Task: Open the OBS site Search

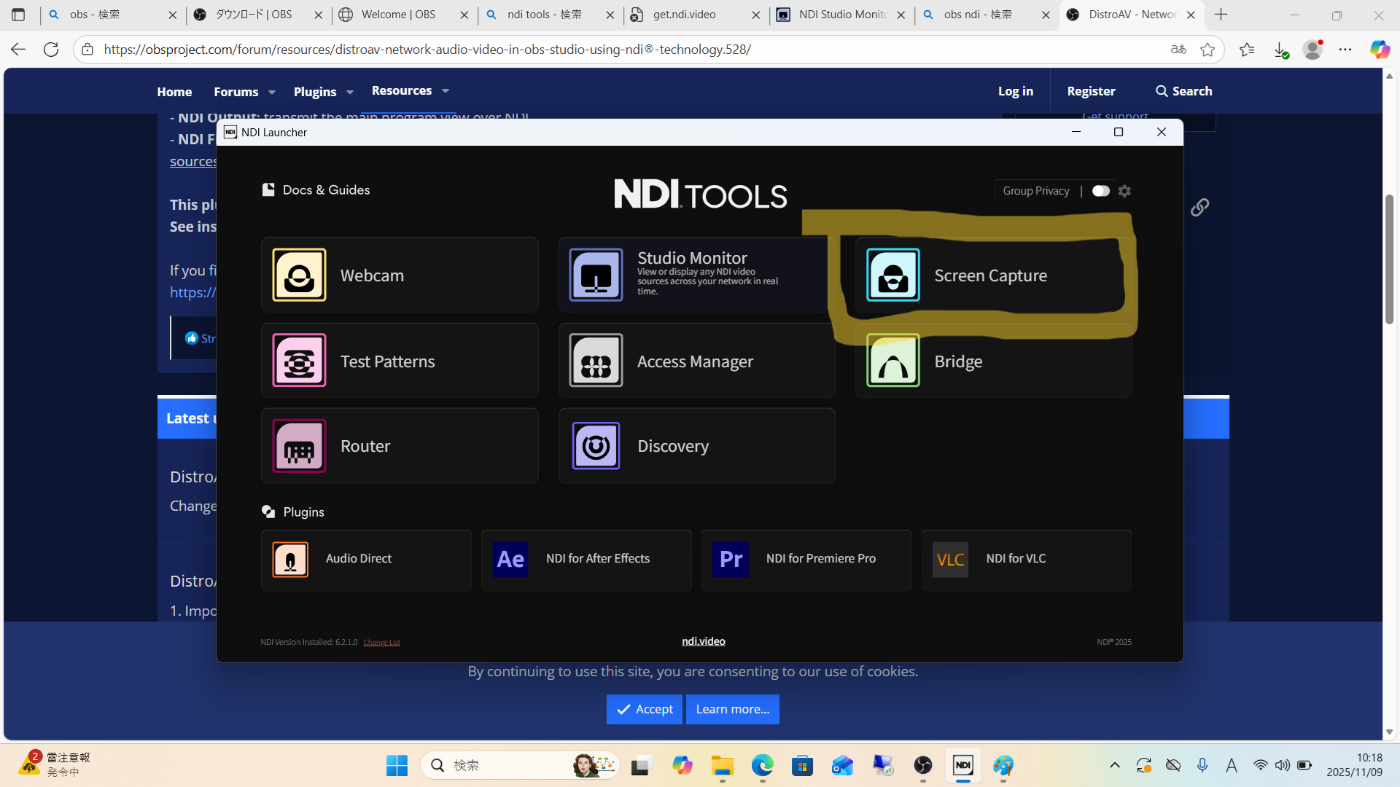Action: click(1184, 91)
